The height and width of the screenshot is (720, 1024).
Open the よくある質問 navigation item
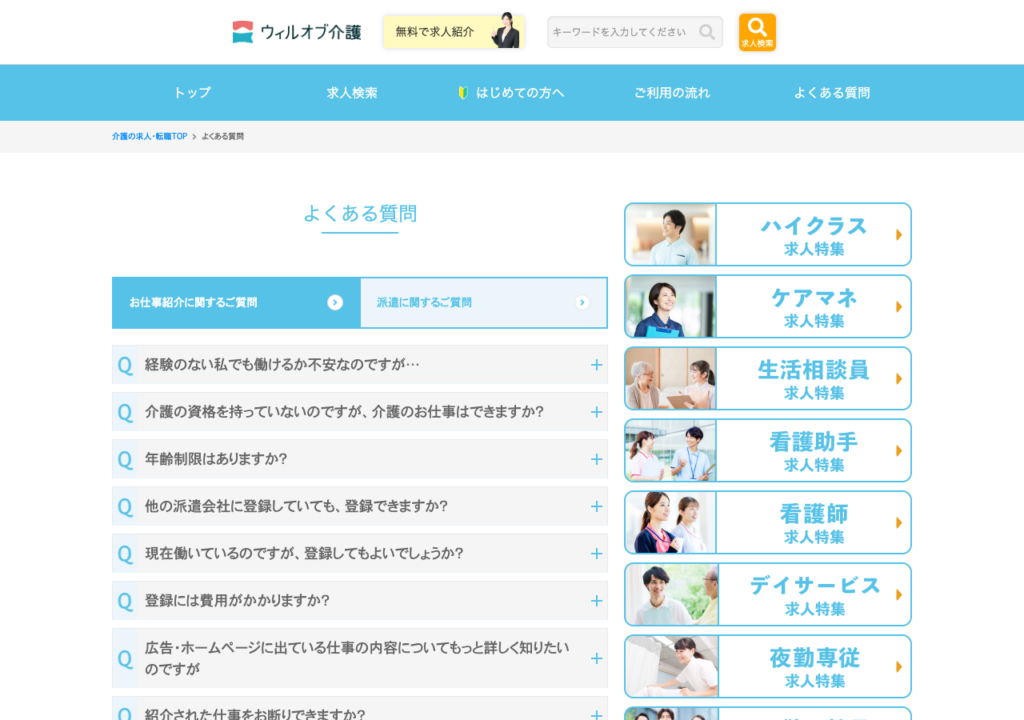coord(832,93)
